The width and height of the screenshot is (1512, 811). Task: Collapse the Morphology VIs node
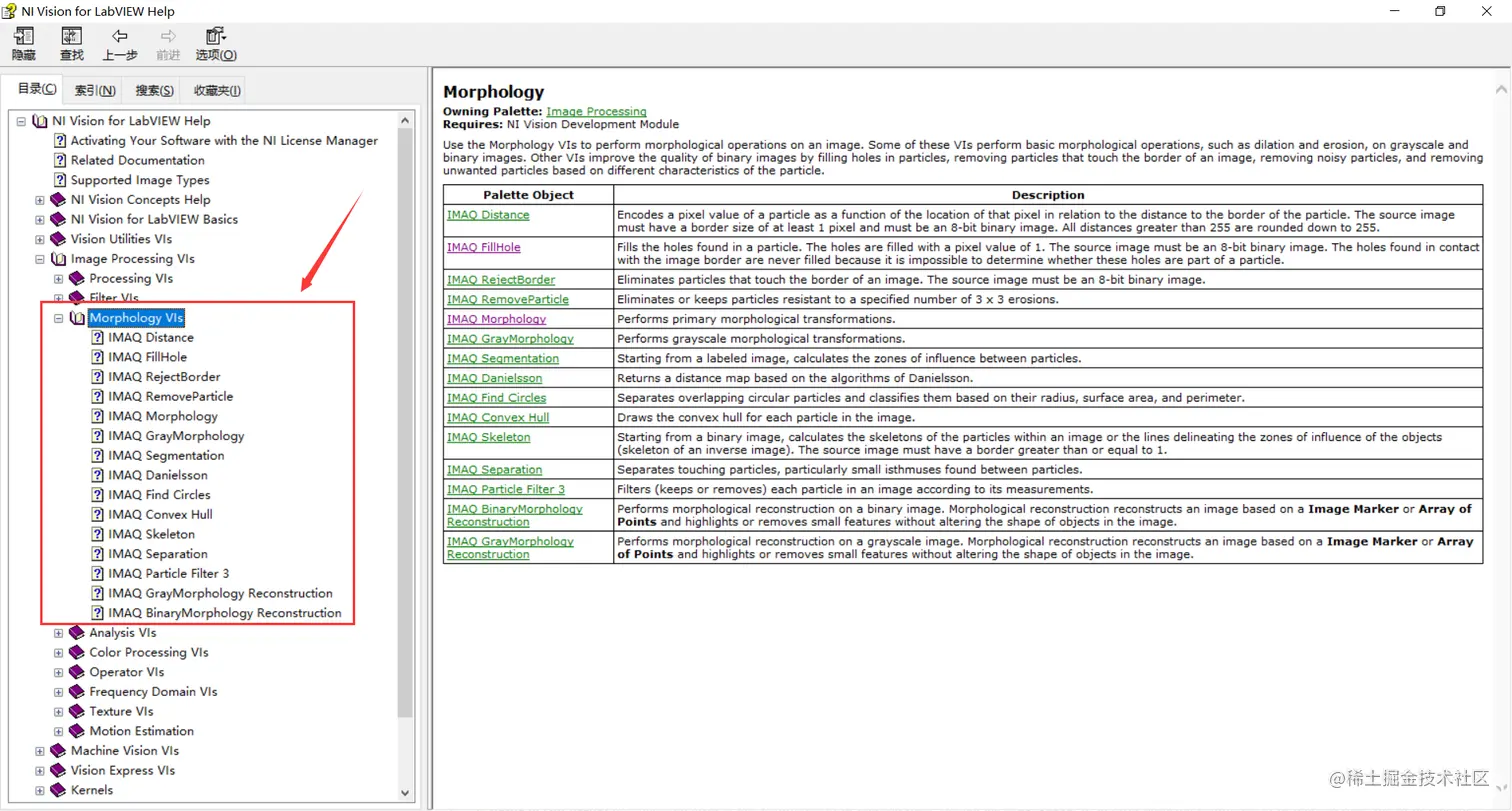pyautogui.click(x=58, y=318)
